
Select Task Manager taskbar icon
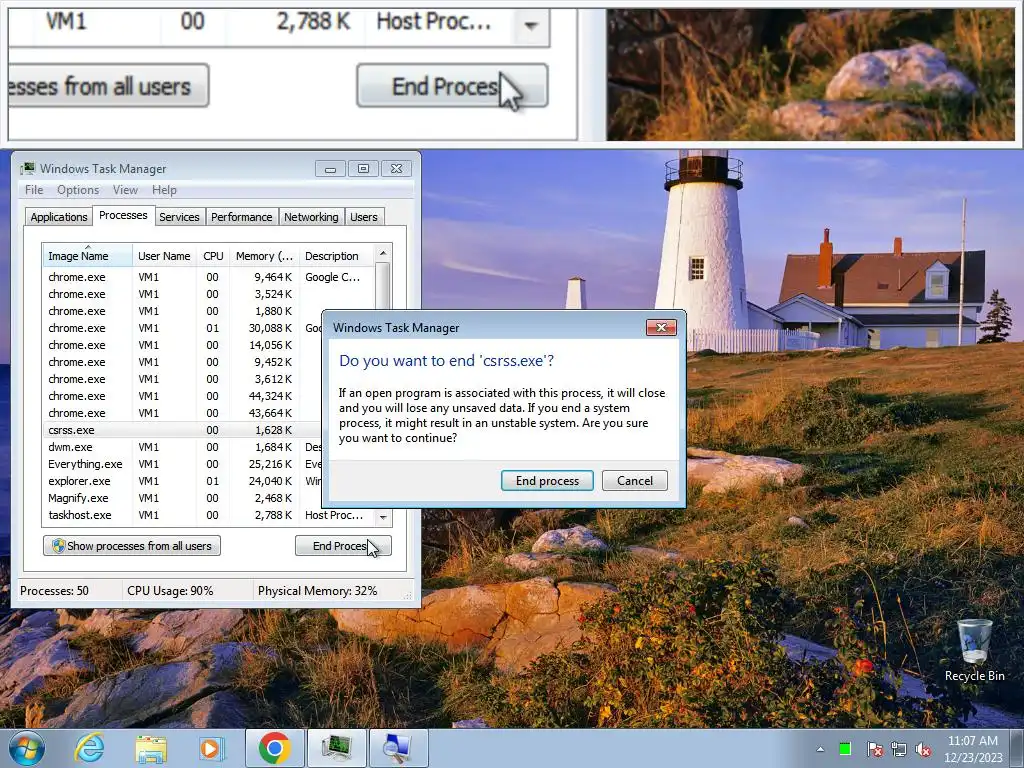coord(336,748)
